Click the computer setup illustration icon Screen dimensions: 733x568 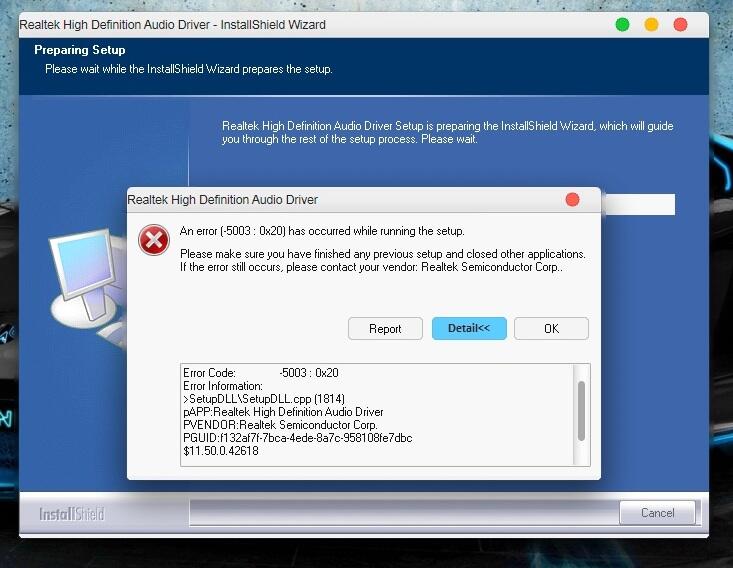[88, 288]
